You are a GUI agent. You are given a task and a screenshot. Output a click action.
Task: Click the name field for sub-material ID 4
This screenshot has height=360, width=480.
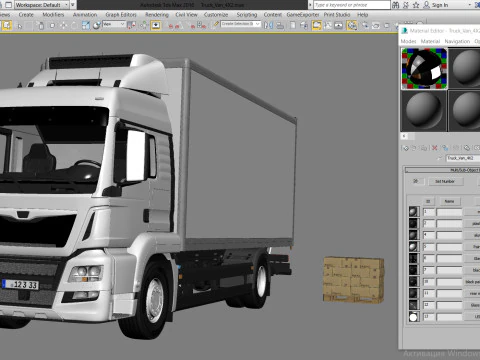click(x=449, y=235)
